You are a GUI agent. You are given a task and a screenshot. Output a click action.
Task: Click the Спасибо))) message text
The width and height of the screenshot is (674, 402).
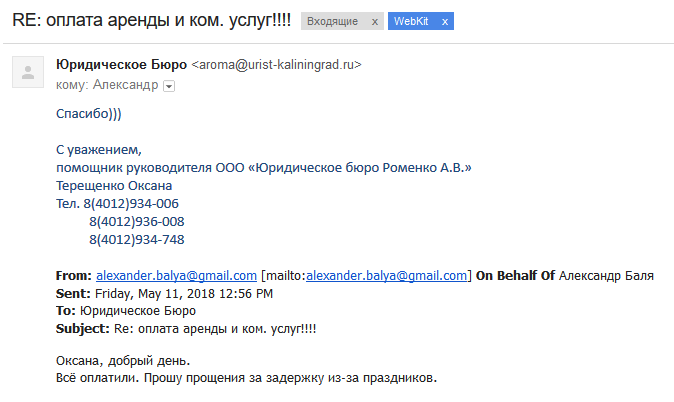pyautogui.click(x=89, y=114)
